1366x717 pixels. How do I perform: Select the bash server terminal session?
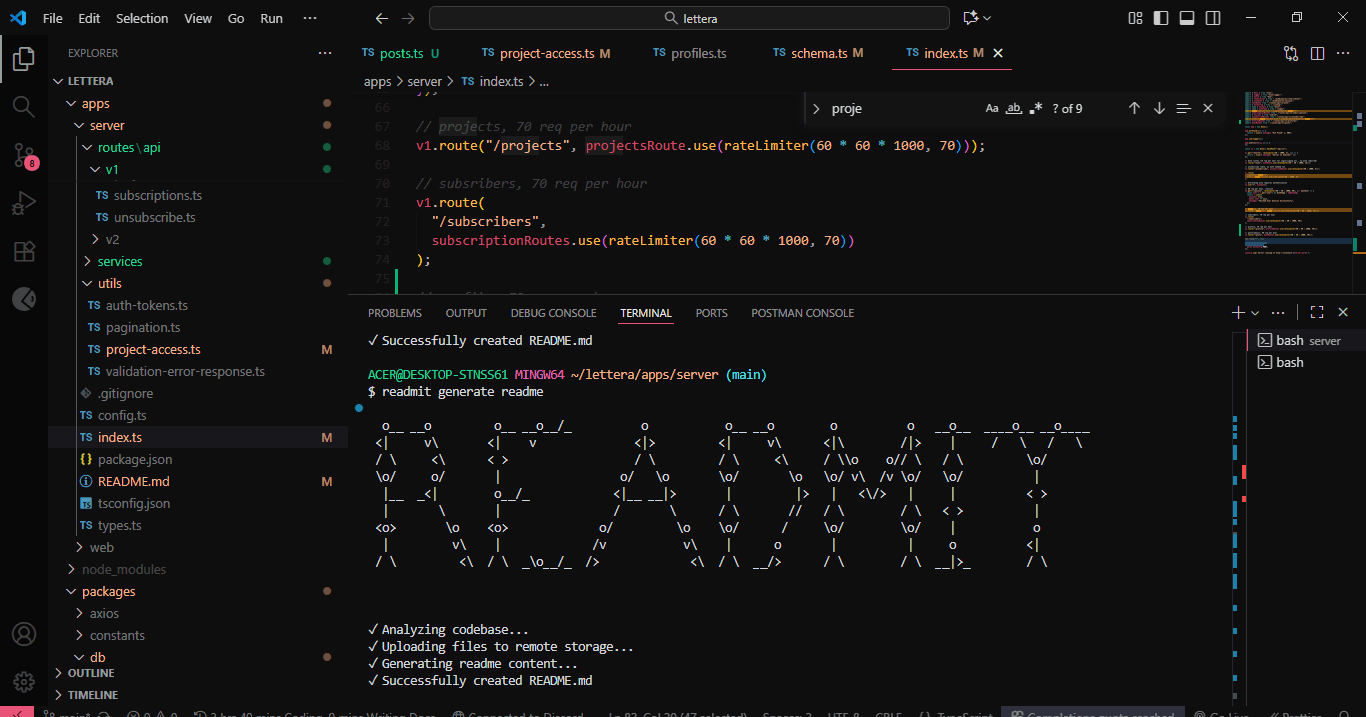[x=1298, y=339]
